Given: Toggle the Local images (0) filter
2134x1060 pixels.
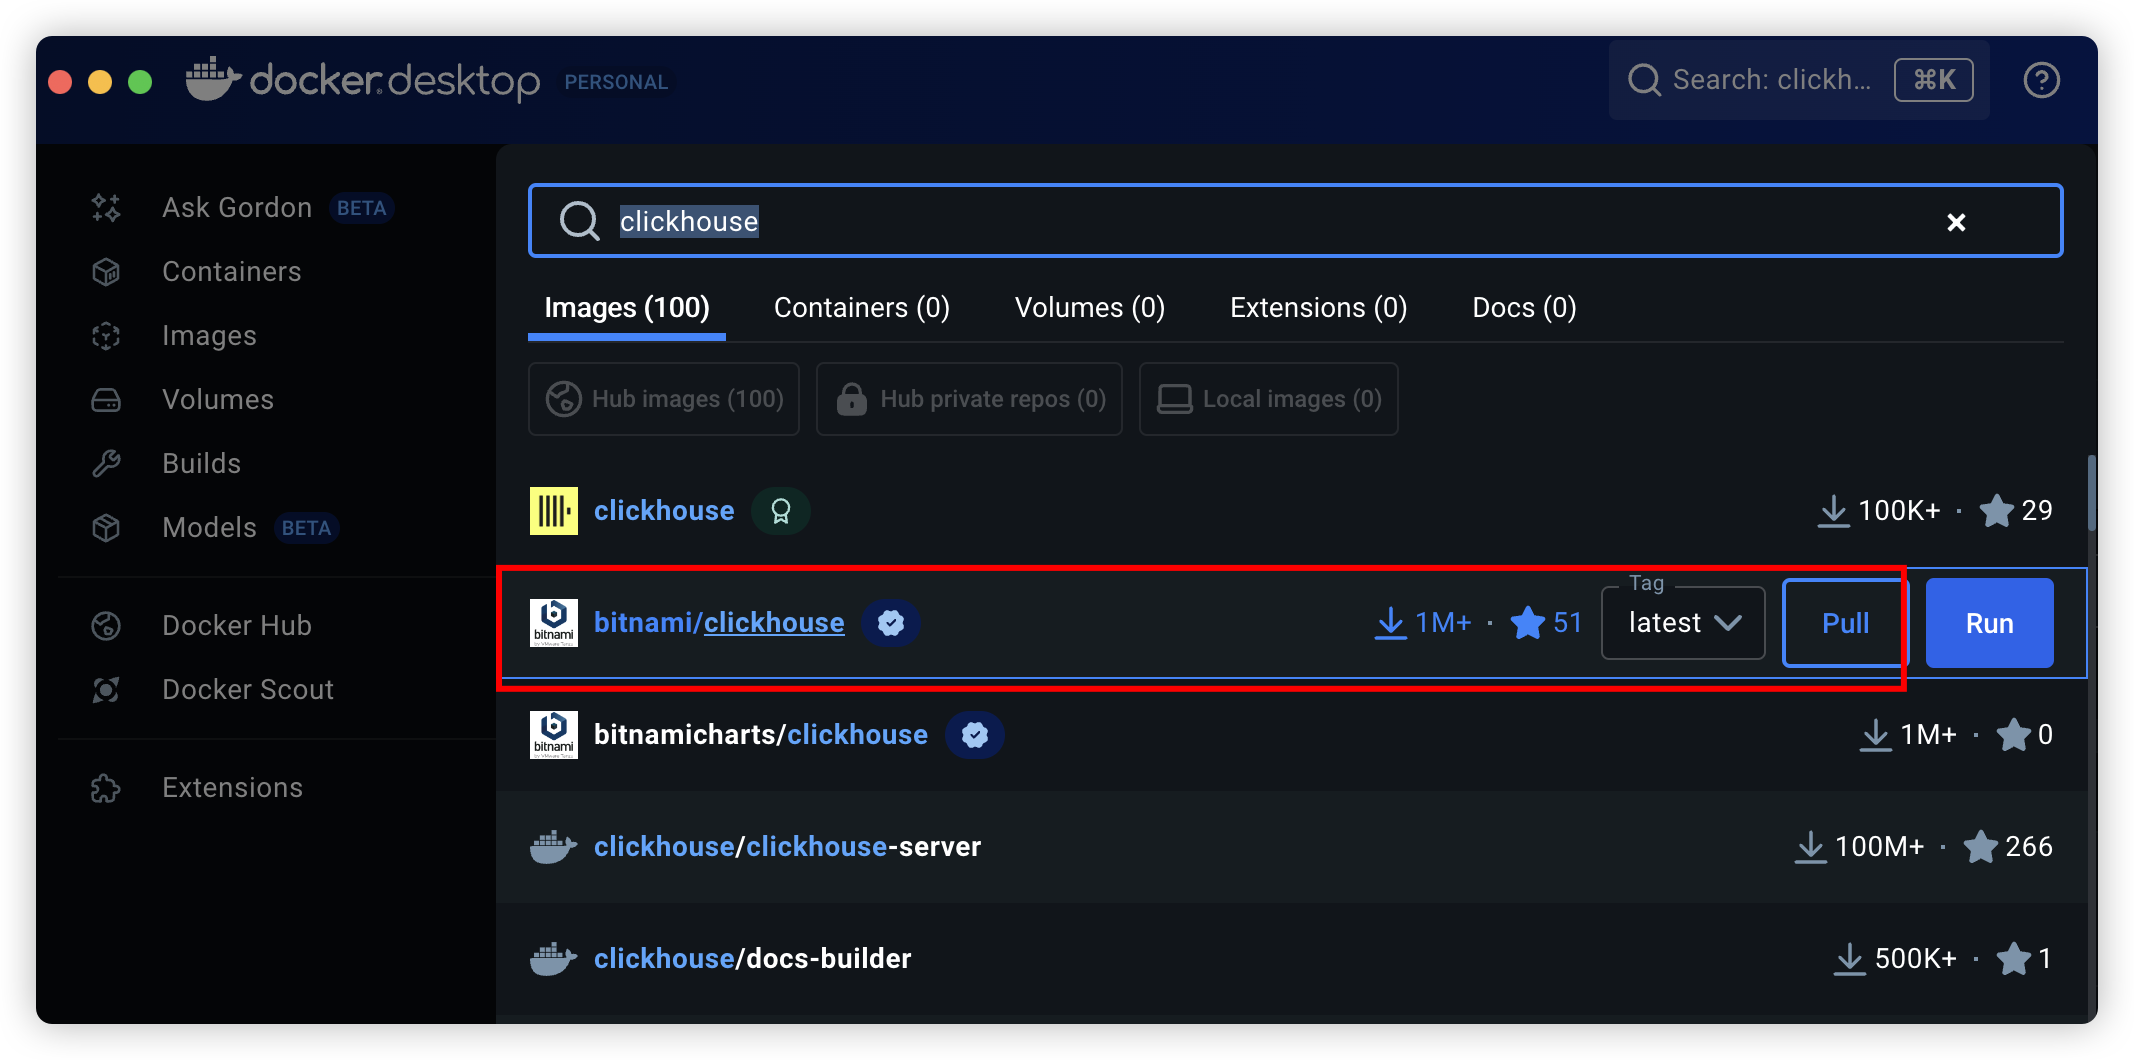Looking at the screenshot, I should point(1269,399).
